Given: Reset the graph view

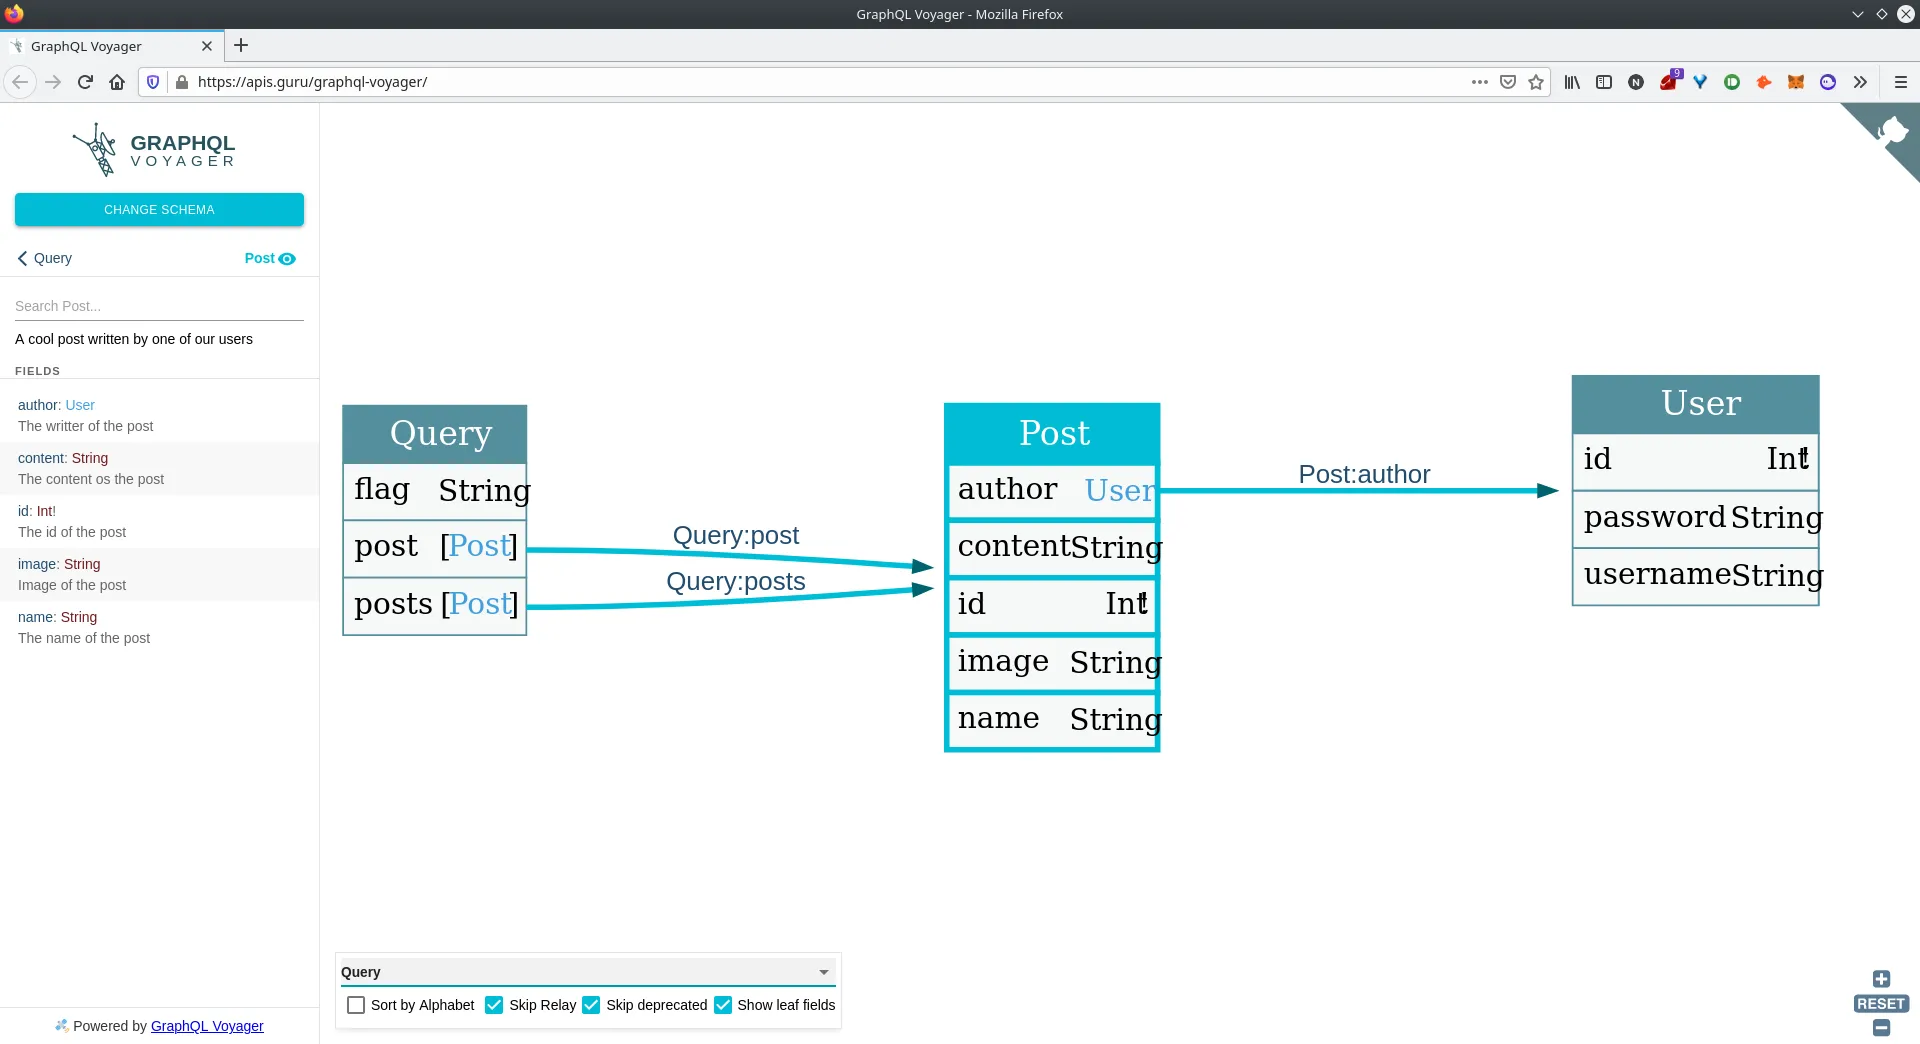Looking at the screenshot, I should click(x=1881, y=1004).
